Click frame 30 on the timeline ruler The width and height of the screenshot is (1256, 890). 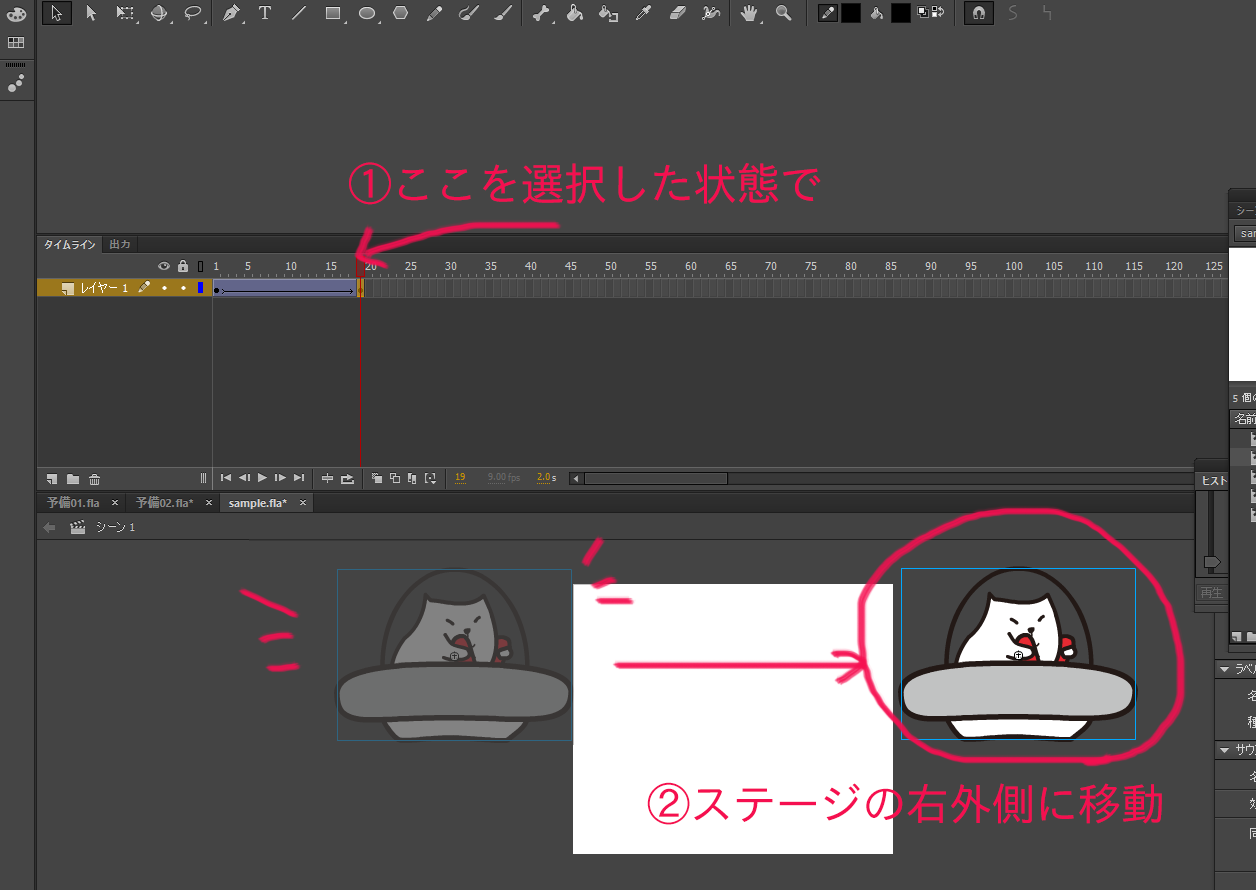tap(450, 266)
